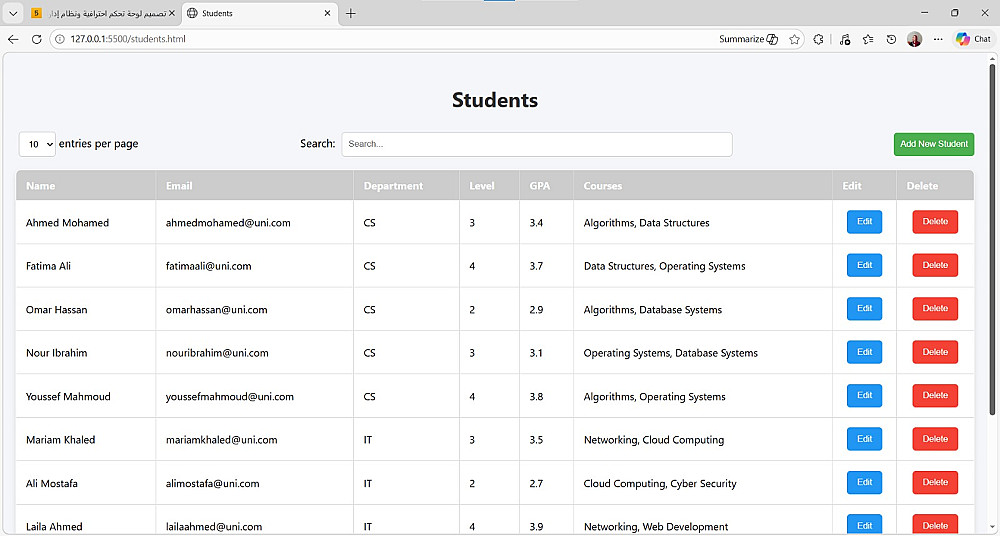Screen dimensions: 1000x536
Task: Open the Copilot Chat button
Action: tap(973, 39)
